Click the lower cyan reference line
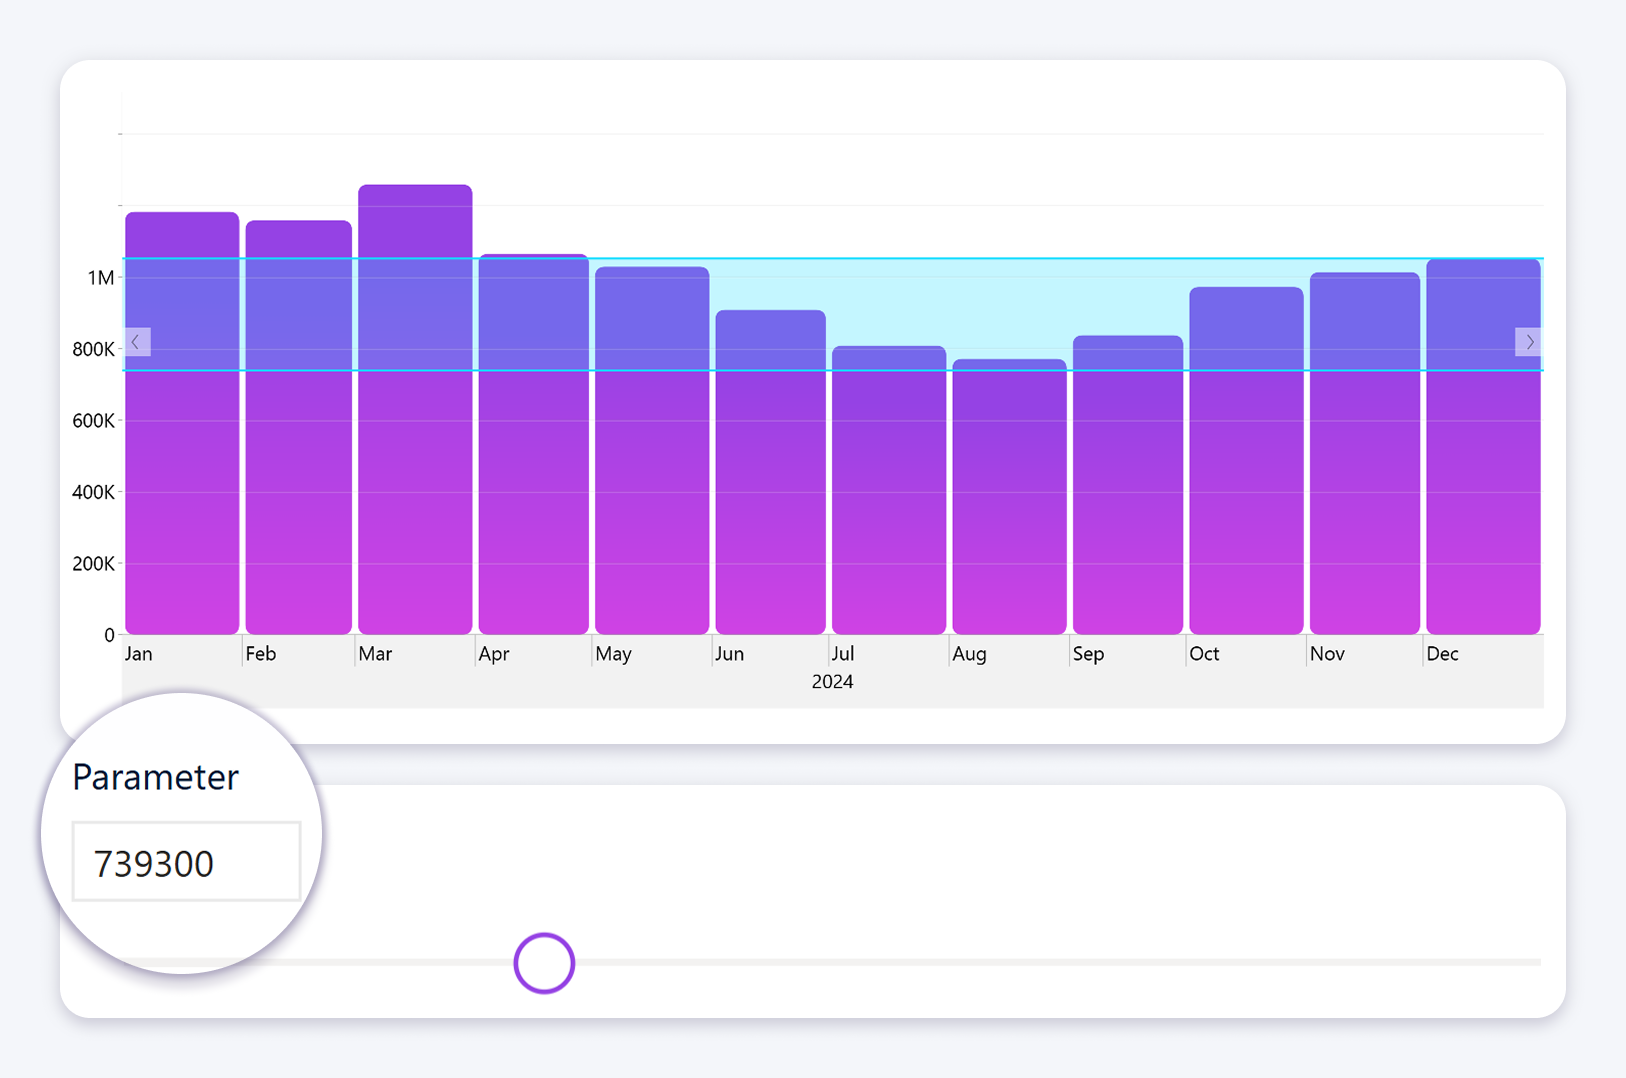The height and width of the screenshot is (1078, 1626). click(832, 371)
